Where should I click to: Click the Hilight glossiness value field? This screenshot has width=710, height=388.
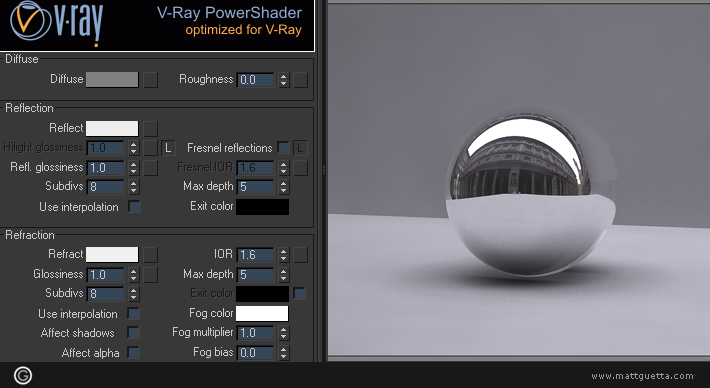point(105,148)
